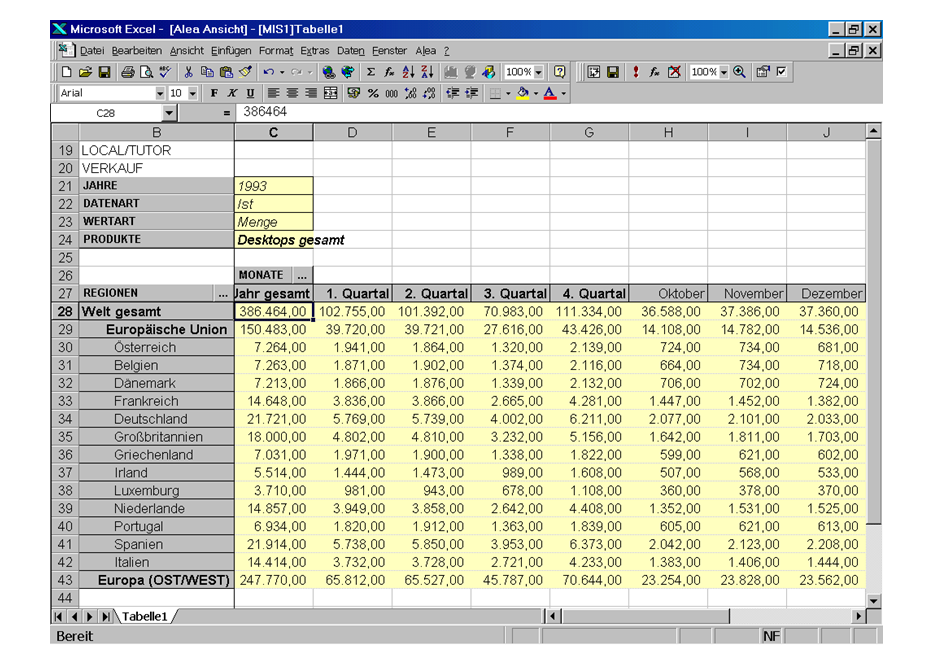Run the spelling check icon
Image resolution: width=936 pixels, height=662 pixels.
(165, 72)
